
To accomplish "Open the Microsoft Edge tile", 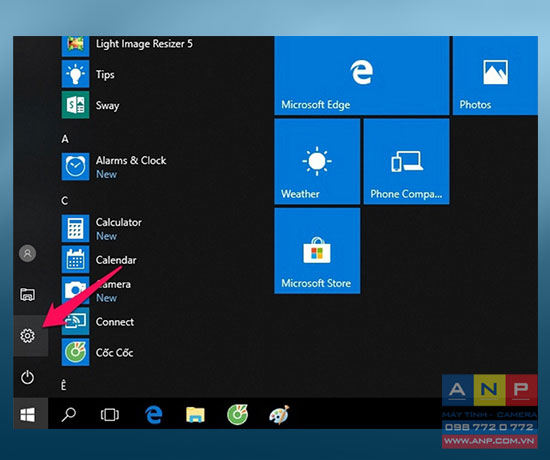I will (x=362, y=75).
